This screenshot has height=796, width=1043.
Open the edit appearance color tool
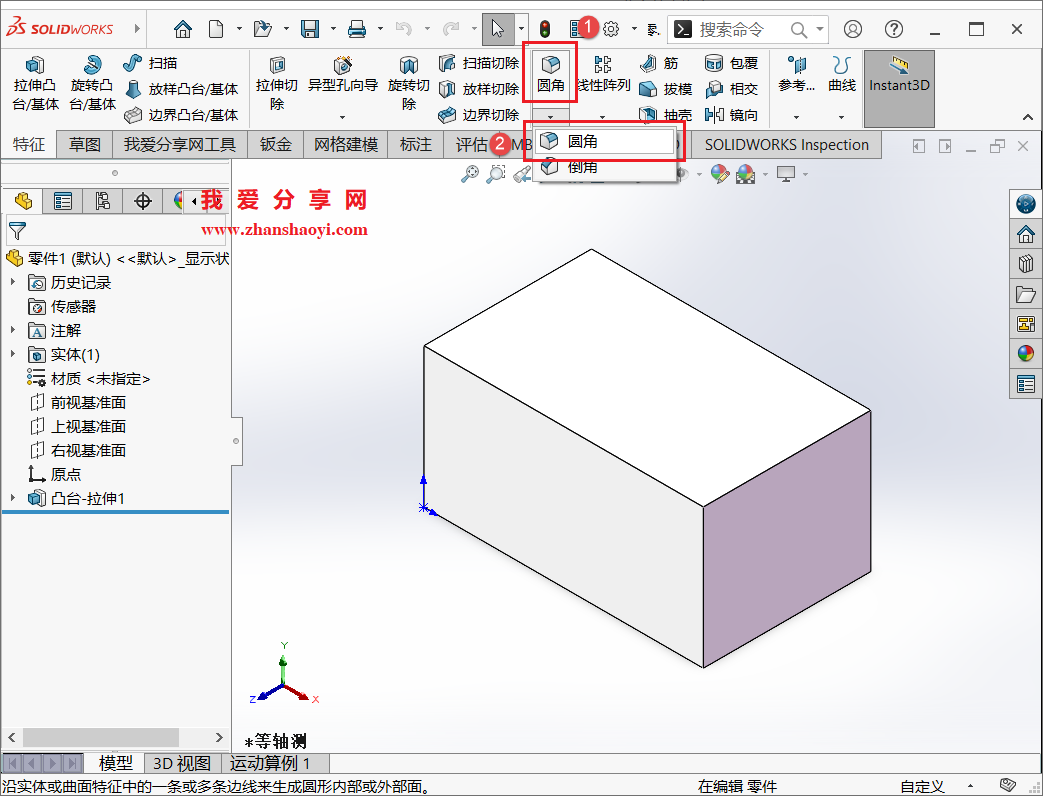pyautogui.click(x=719, y=175)
